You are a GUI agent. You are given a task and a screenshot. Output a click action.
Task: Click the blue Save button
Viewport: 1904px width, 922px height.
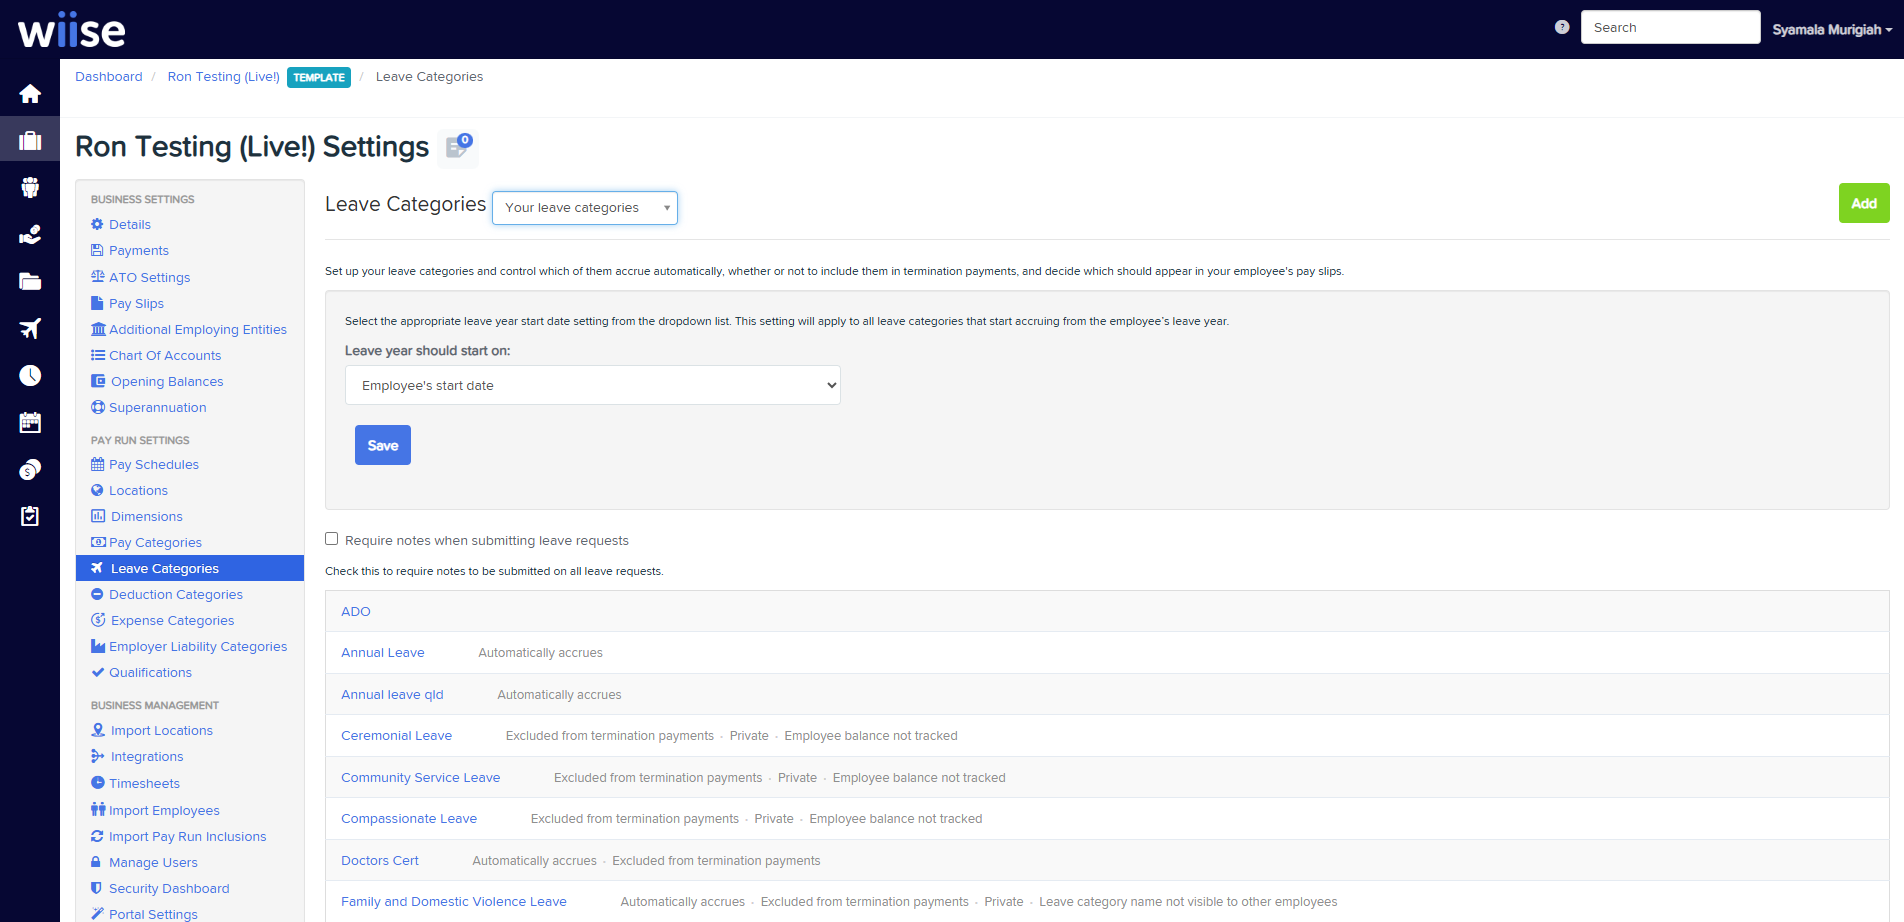coord(383,446)
